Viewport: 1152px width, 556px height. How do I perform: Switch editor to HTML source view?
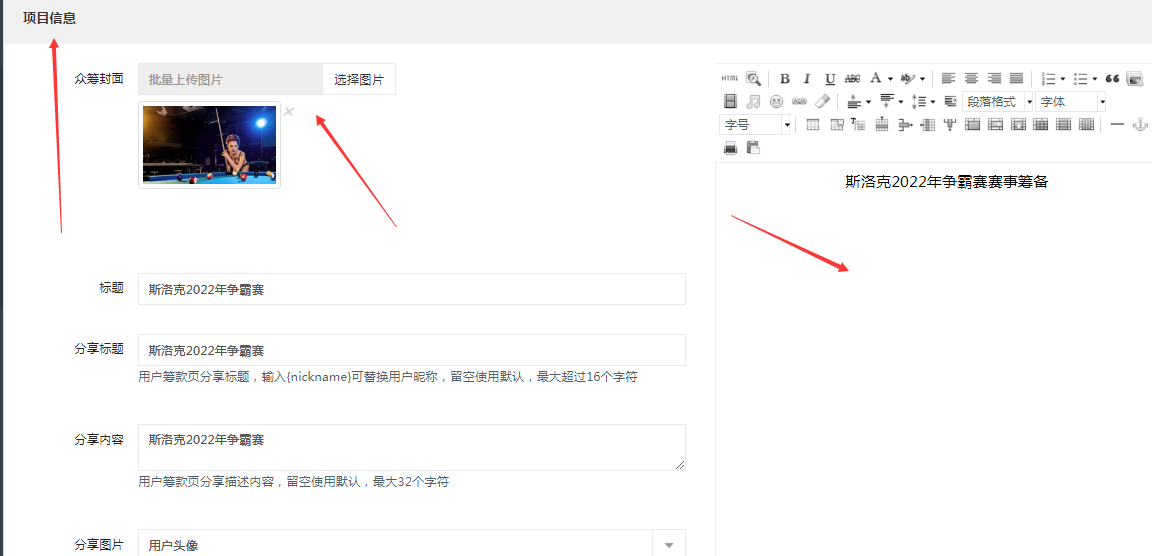pyautogui.click(x=730, y=79)
